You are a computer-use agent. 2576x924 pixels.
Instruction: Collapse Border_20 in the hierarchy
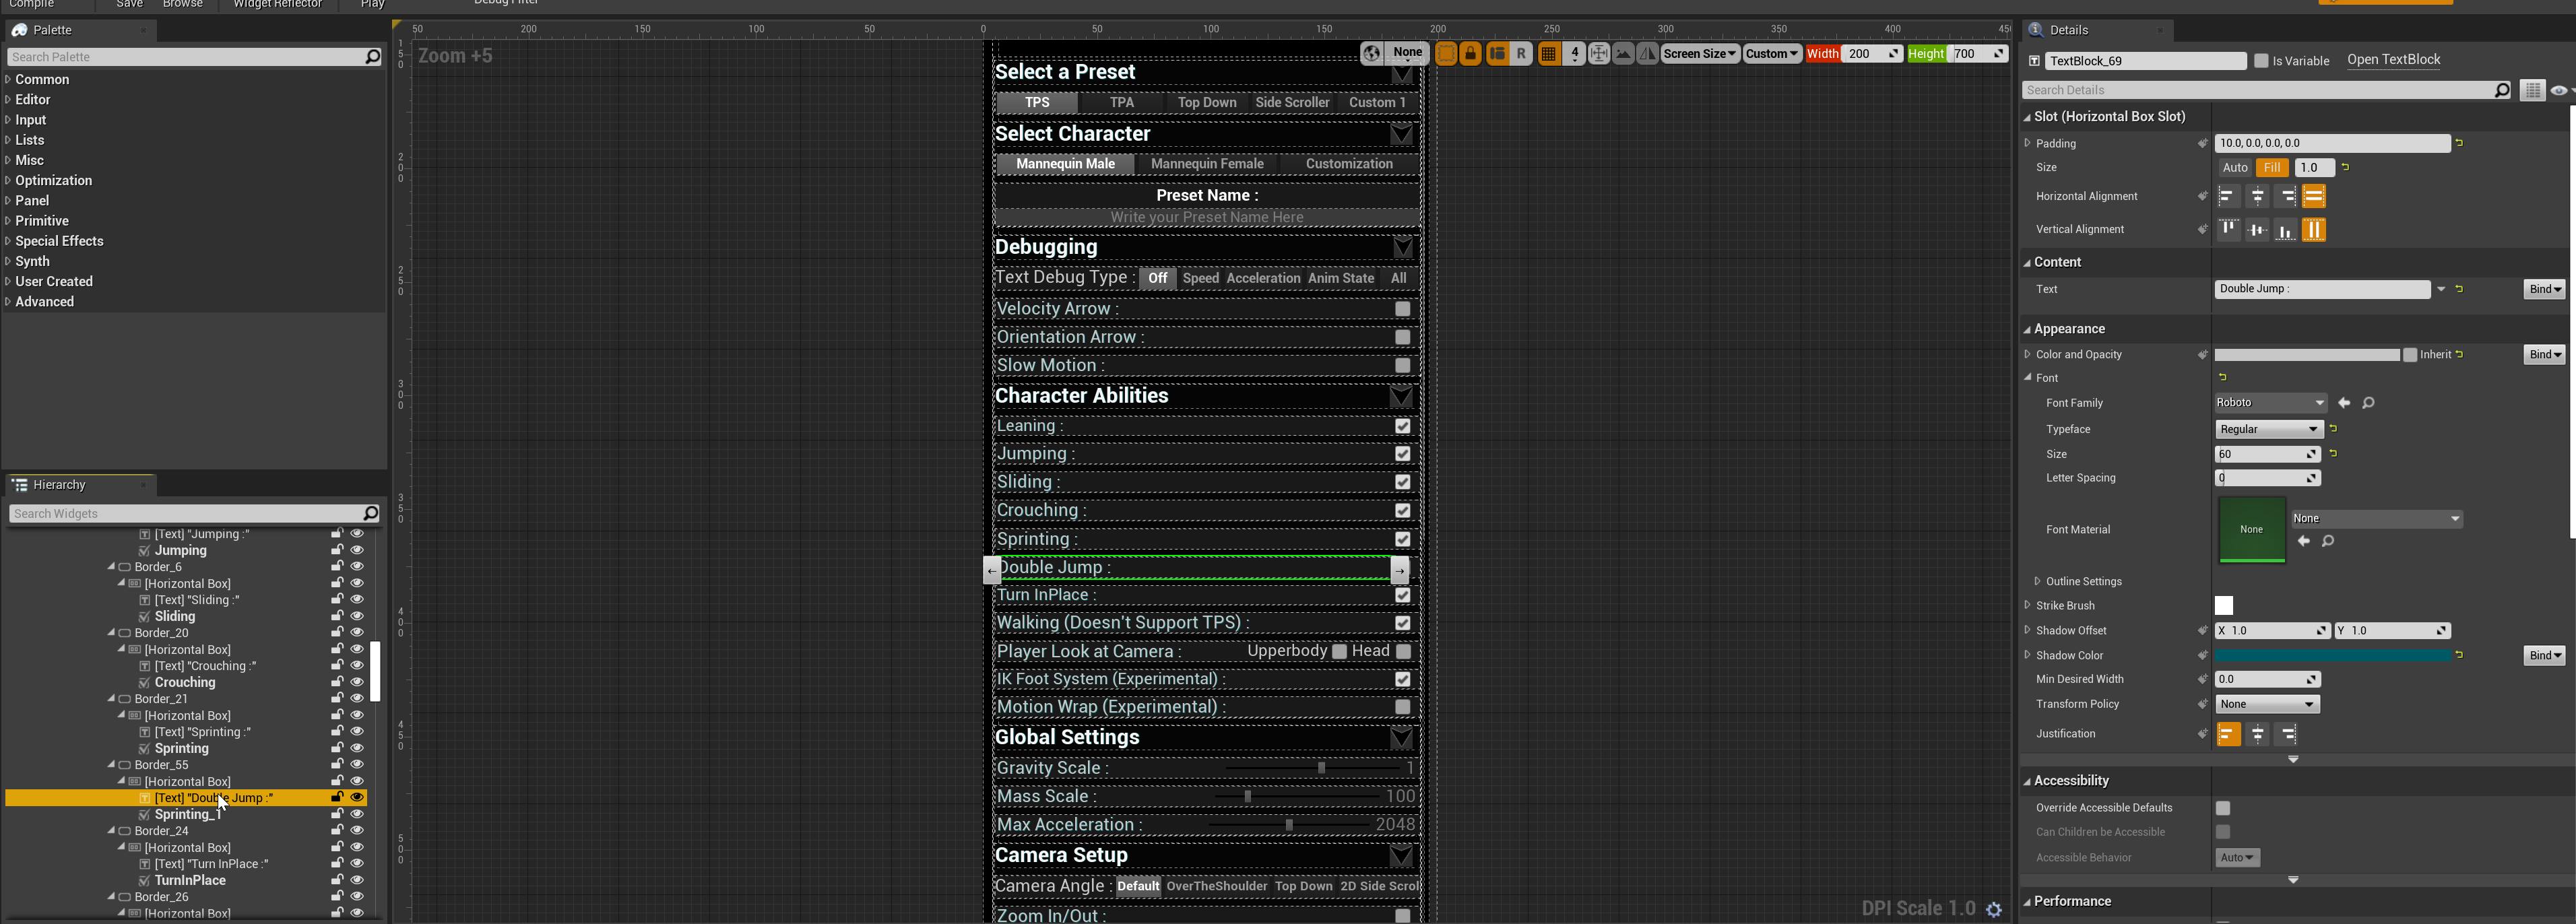point(111,633)
